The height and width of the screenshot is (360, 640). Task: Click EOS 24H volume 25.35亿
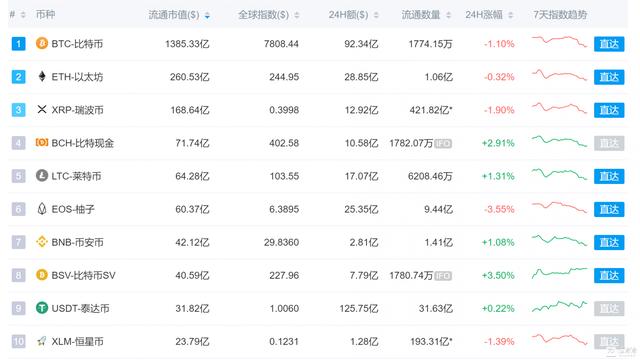click(361, 209)
